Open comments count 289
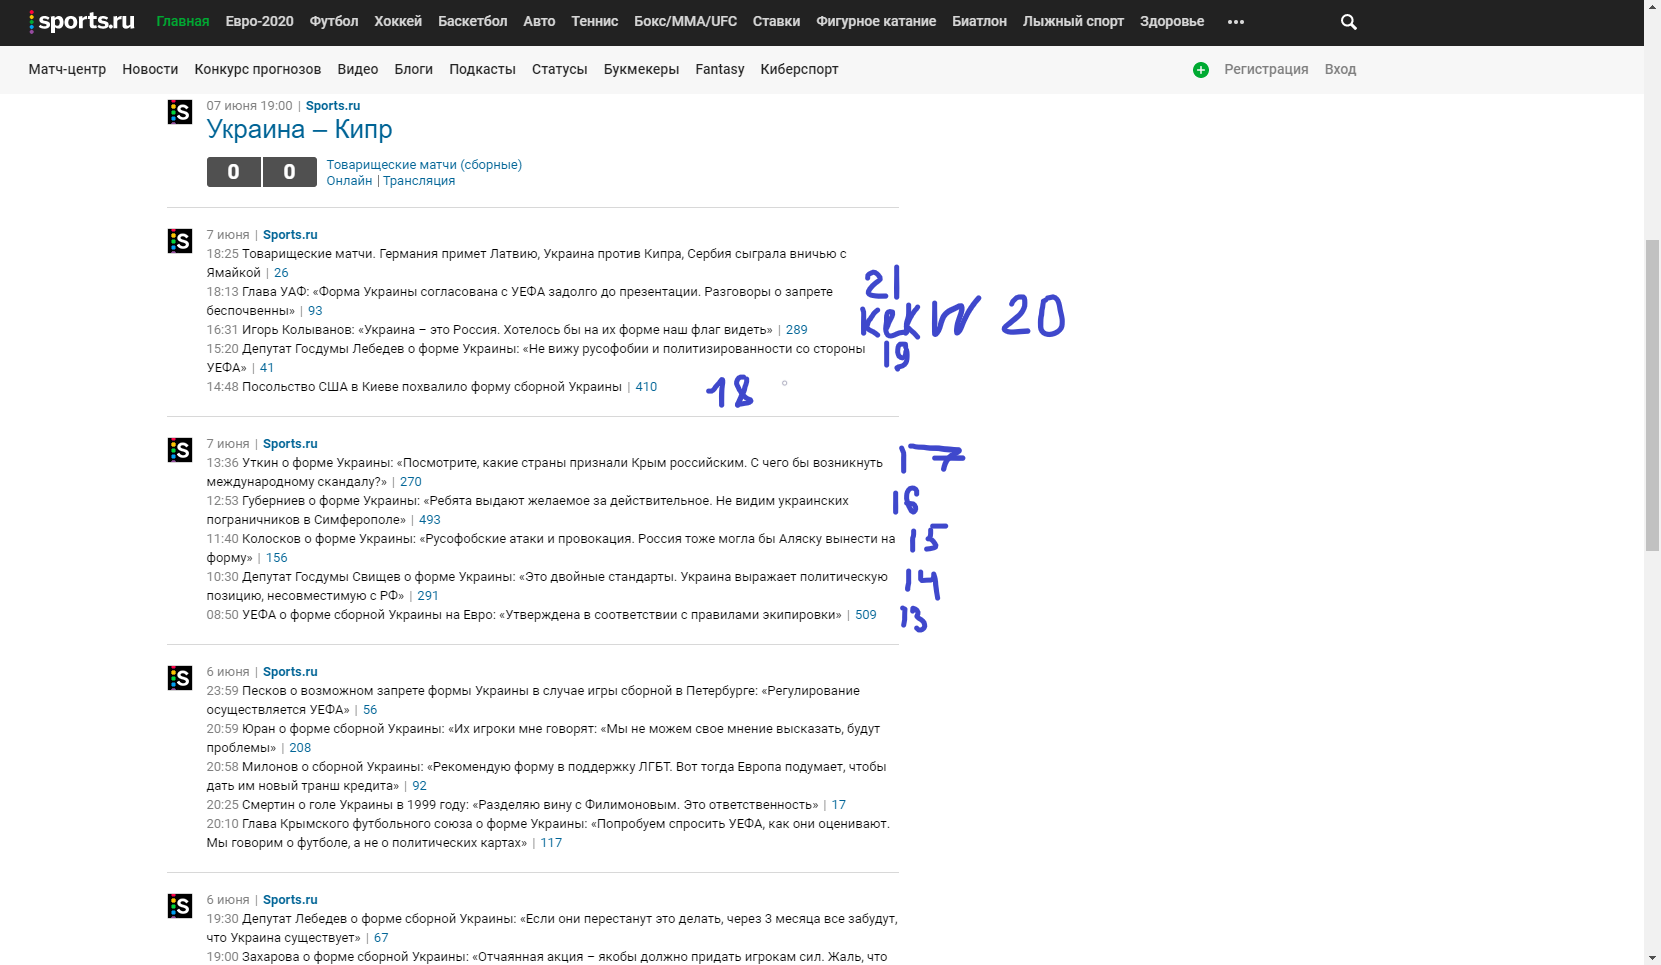The image size is (1661, 965). tap(796, 330)
